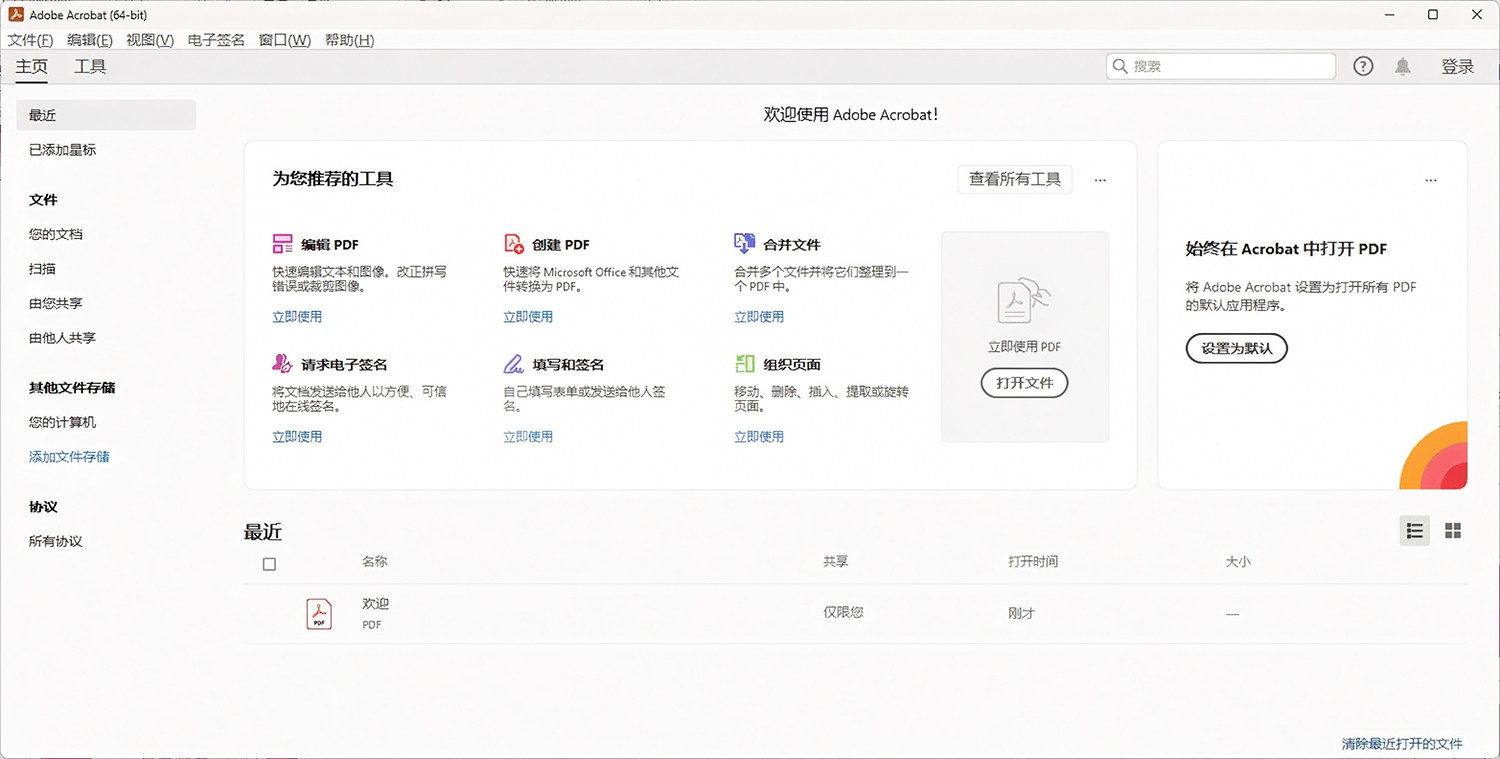Open the help question-mark icon

coord(1363,66)
